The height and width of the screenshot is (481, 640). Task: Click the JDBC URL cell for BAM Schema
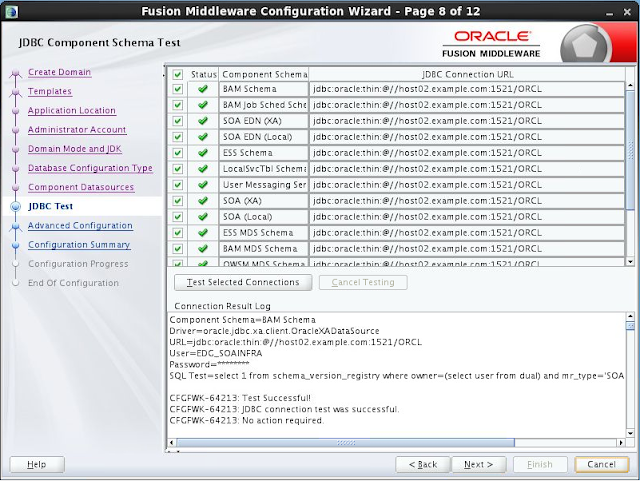(467, 89)
